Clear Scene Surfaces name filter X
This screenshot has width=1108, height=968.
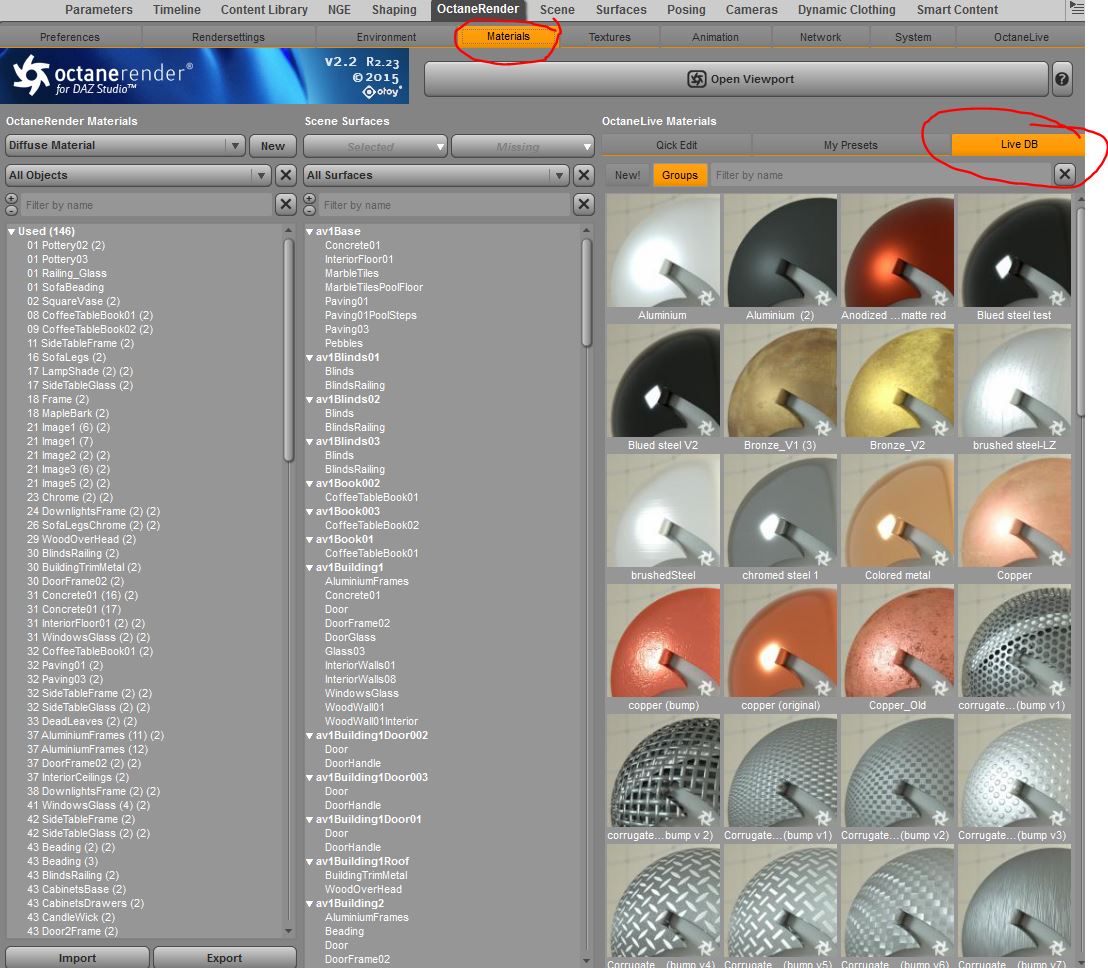coord(584,205)
